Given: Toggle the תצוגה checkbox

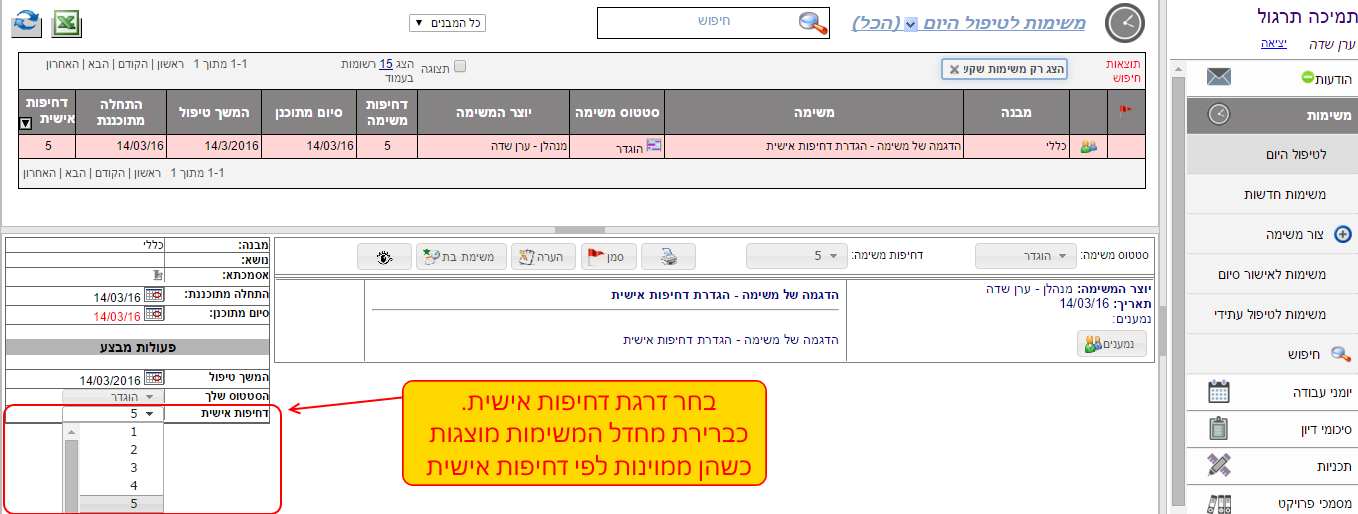Looking at the screenshot, I should (x=460, y=67).
